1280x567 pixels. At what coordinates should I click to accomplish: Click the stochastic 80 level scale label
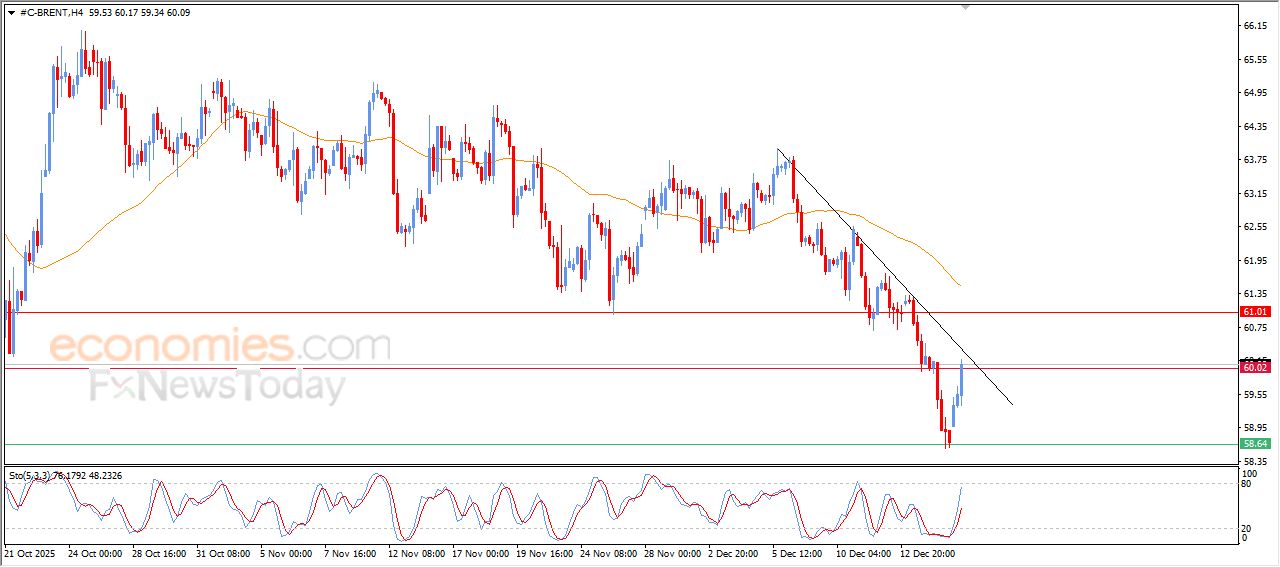click(1247, 484)
